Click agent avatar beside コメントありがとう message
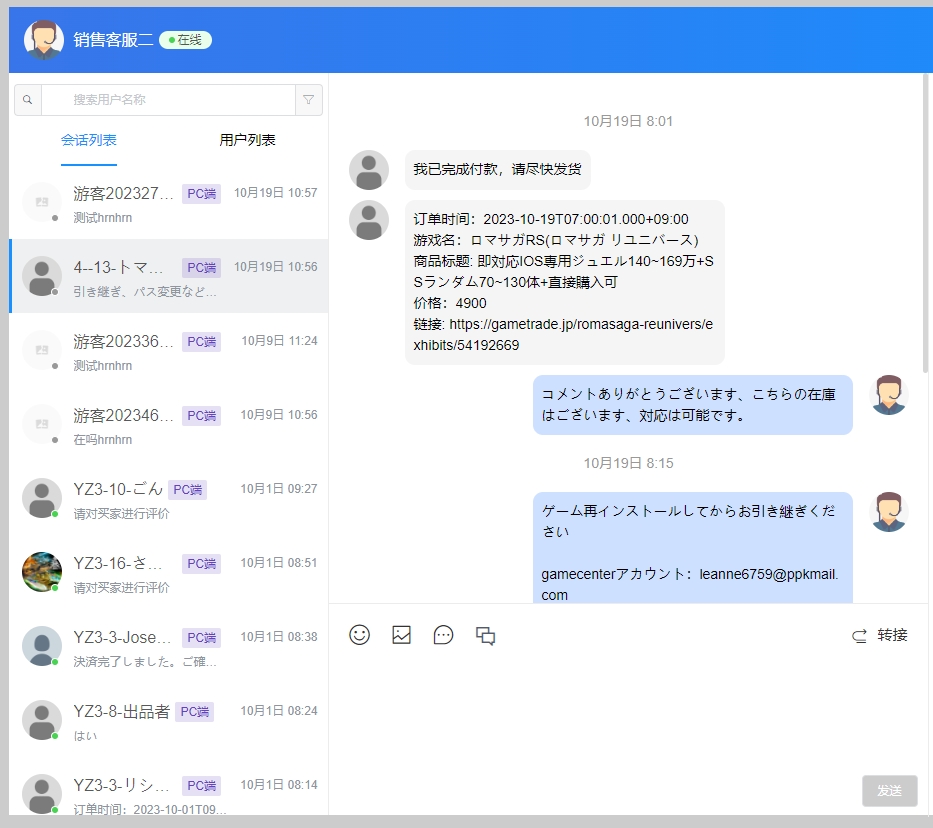Screen dimensions: 933x828 click(889, 395)
